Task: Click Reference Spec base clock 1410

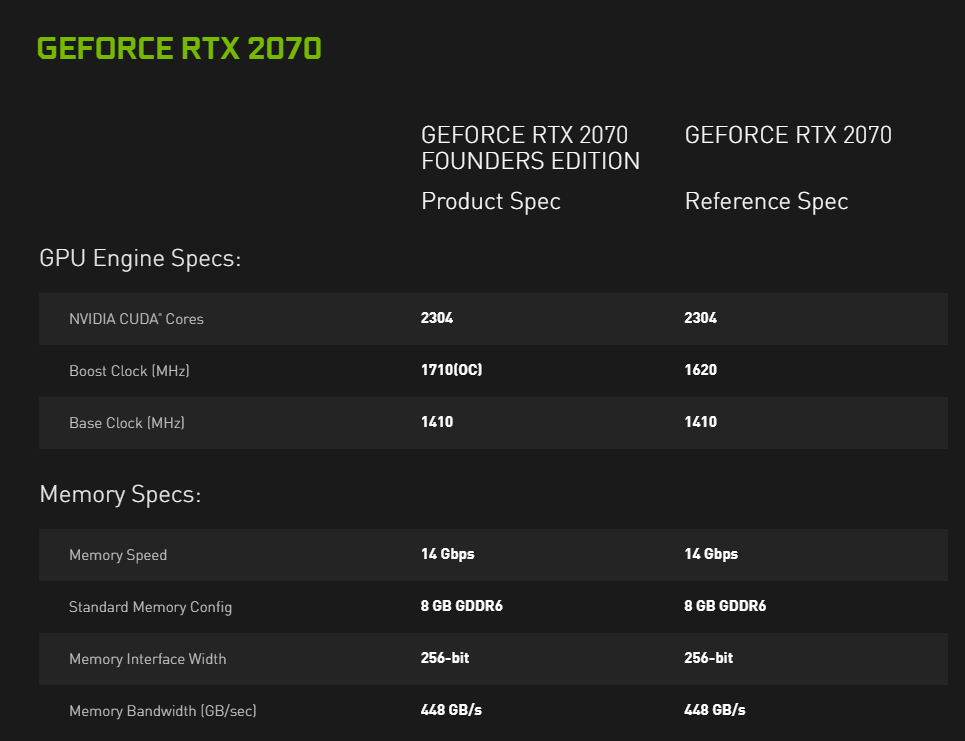Action: 700,422
